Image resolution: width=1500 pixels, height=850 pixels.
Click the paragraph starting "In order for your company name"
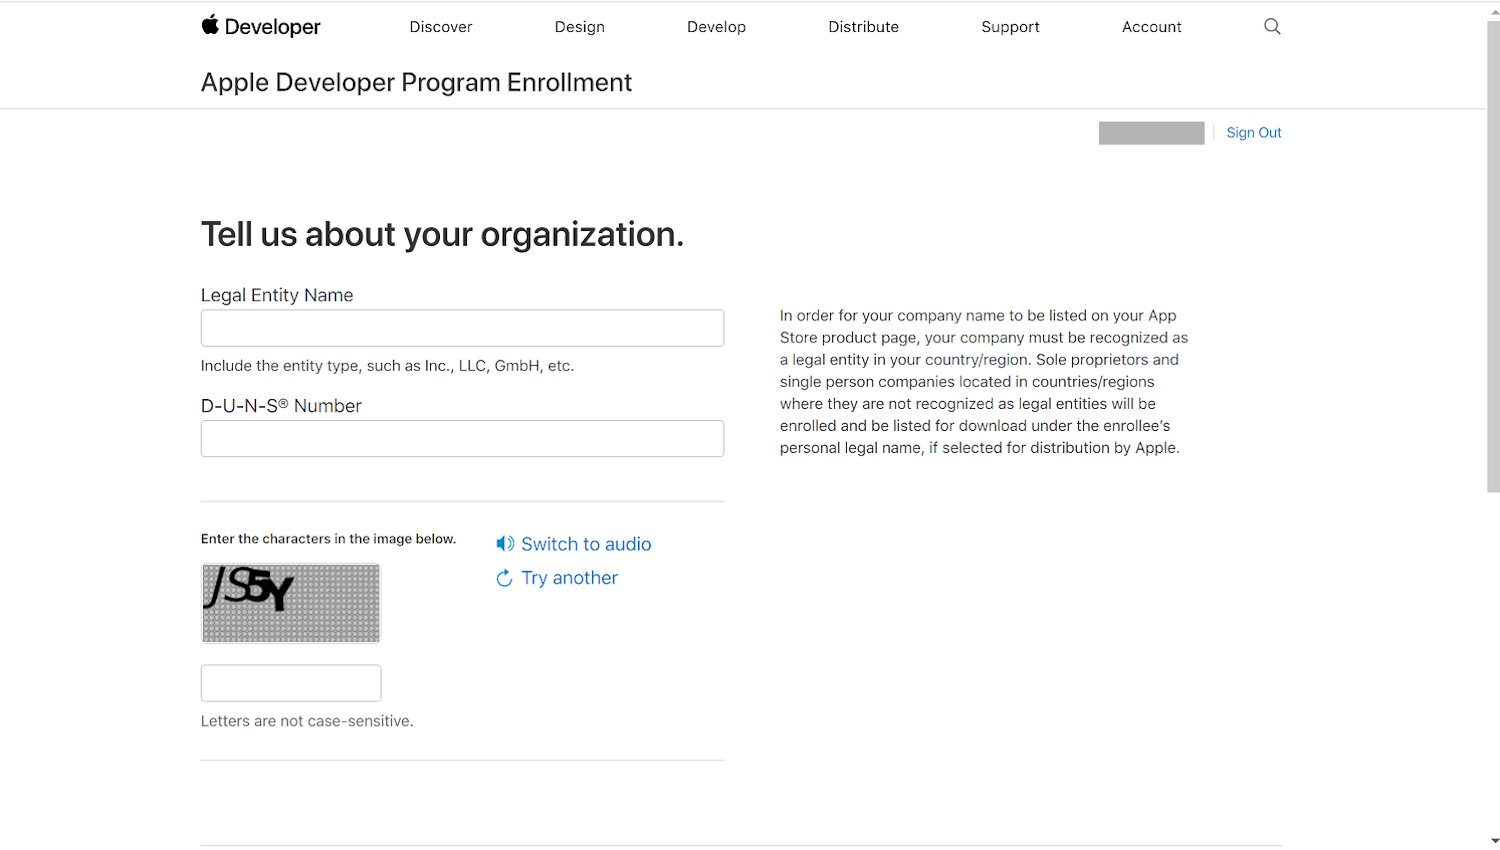984,382
